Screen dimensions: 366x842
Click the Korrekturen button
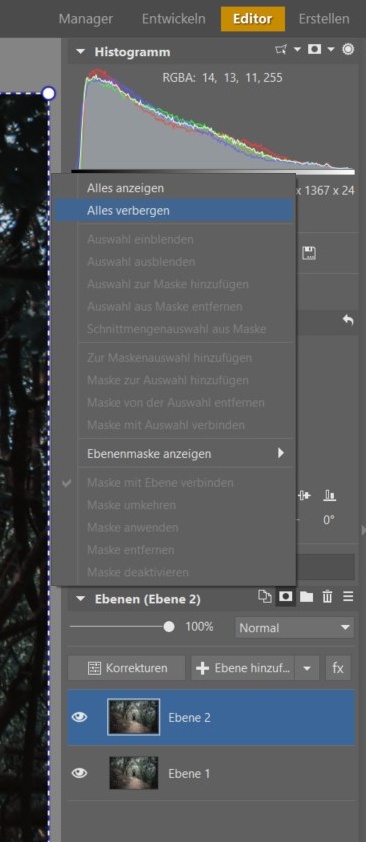tap(127, 668)
